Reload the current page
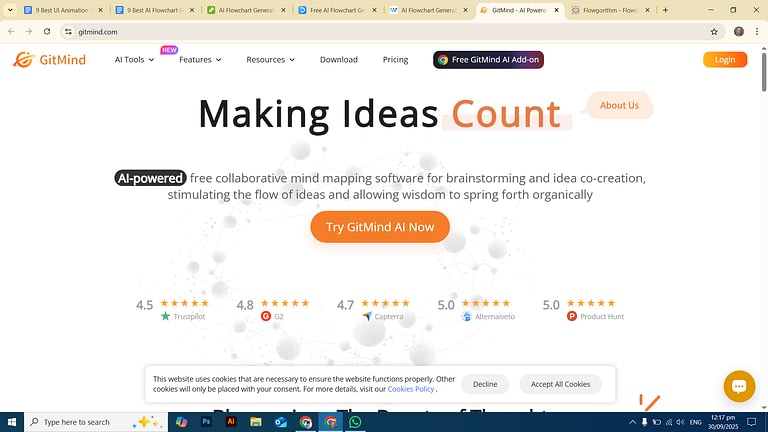The width and height of the screenshot is (768, 432). point(47,32)
